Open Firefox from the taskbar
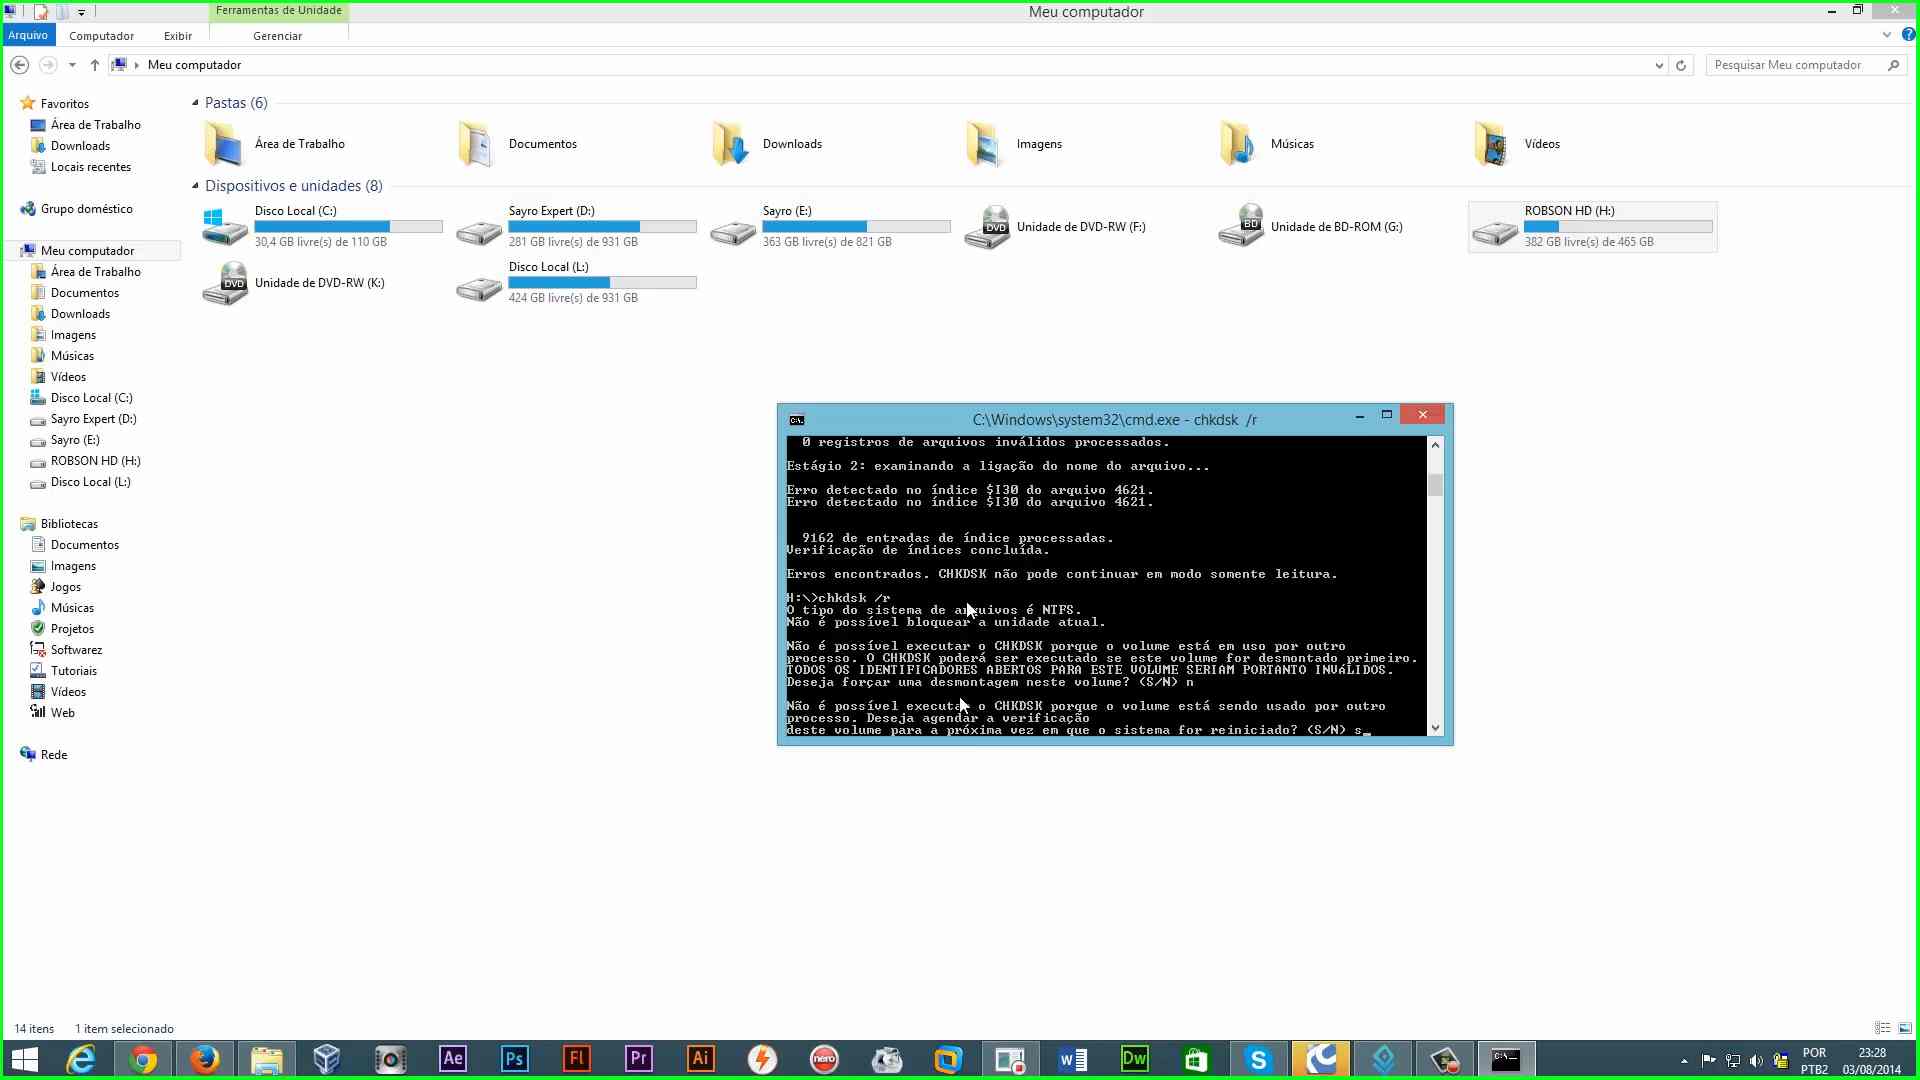The width and height of the screenshot is (1920, 1080). pos(205,1059)
